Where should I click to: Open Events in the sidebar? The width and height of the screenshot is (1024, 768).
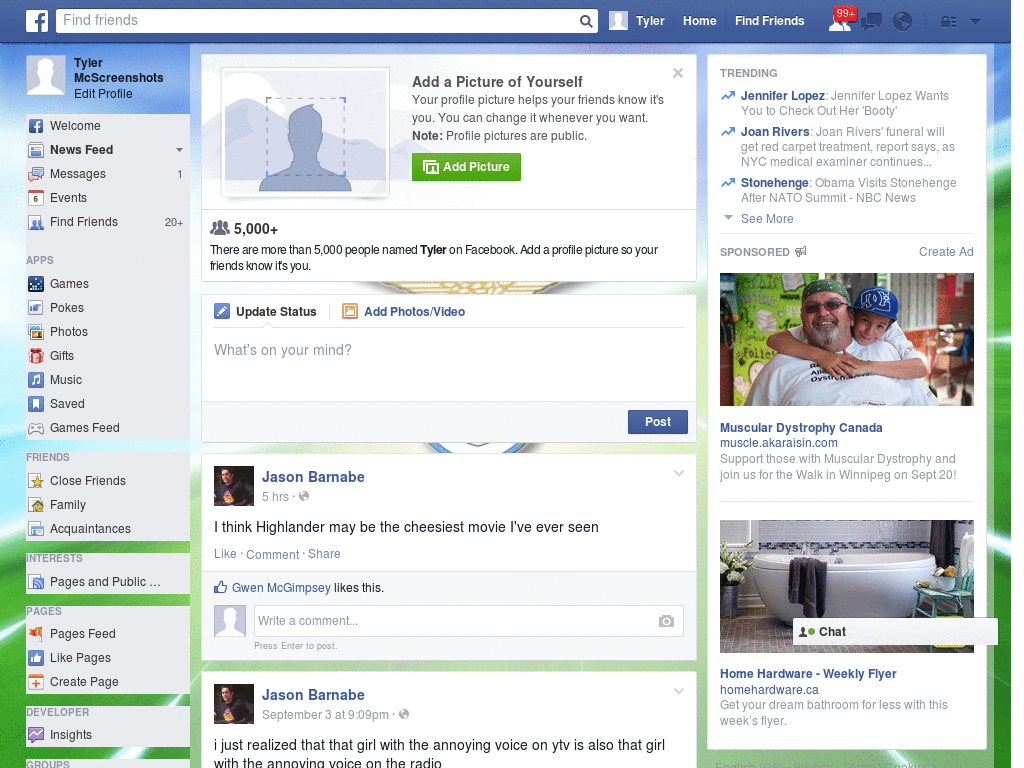click(108, 198)
